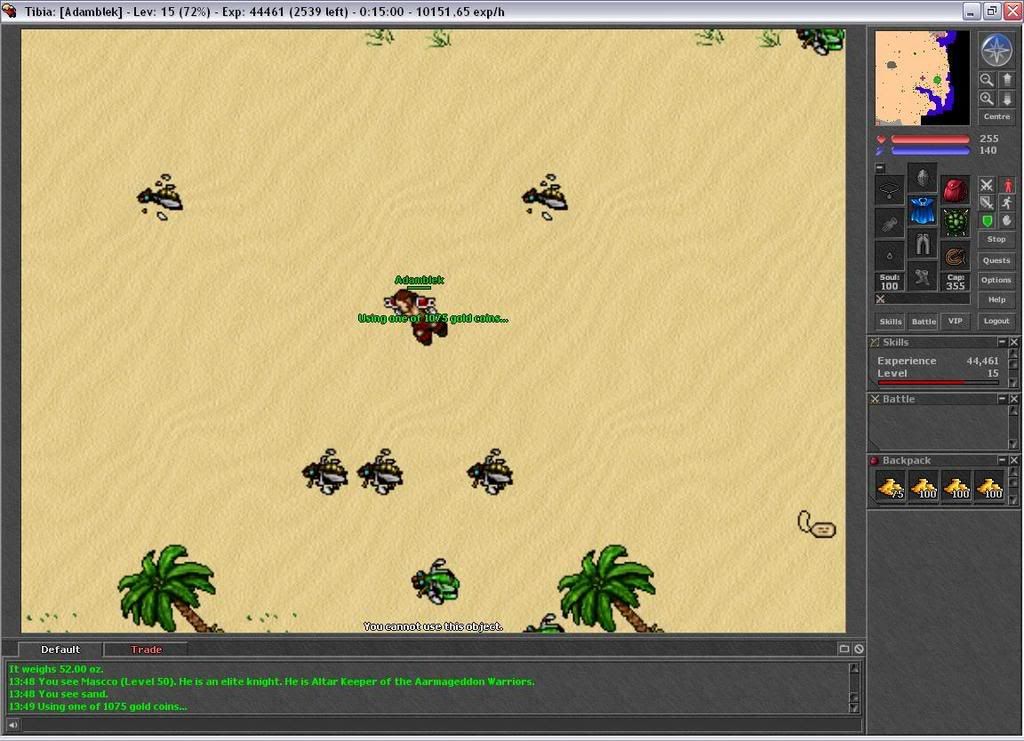Set chase opponent mode
The height and width of the screenshot is (741, 1024).
(x=1007, y=203)
